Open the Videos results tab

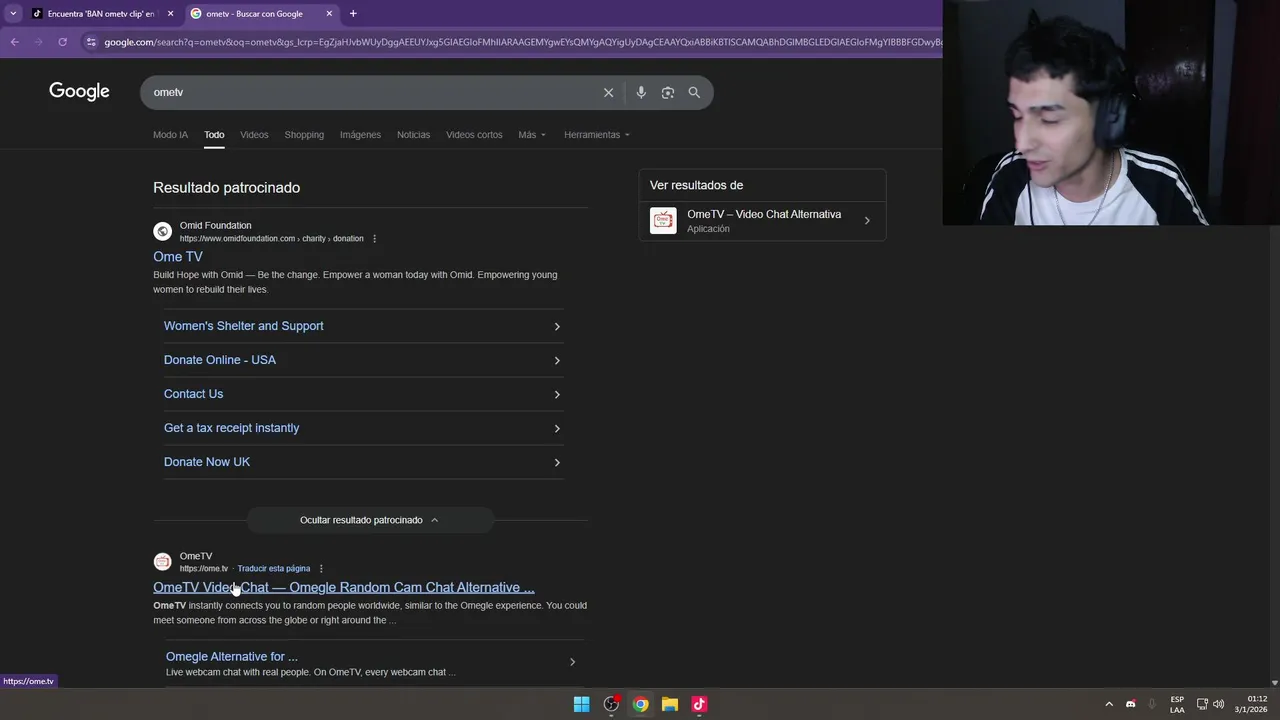[x=254, y=135]
